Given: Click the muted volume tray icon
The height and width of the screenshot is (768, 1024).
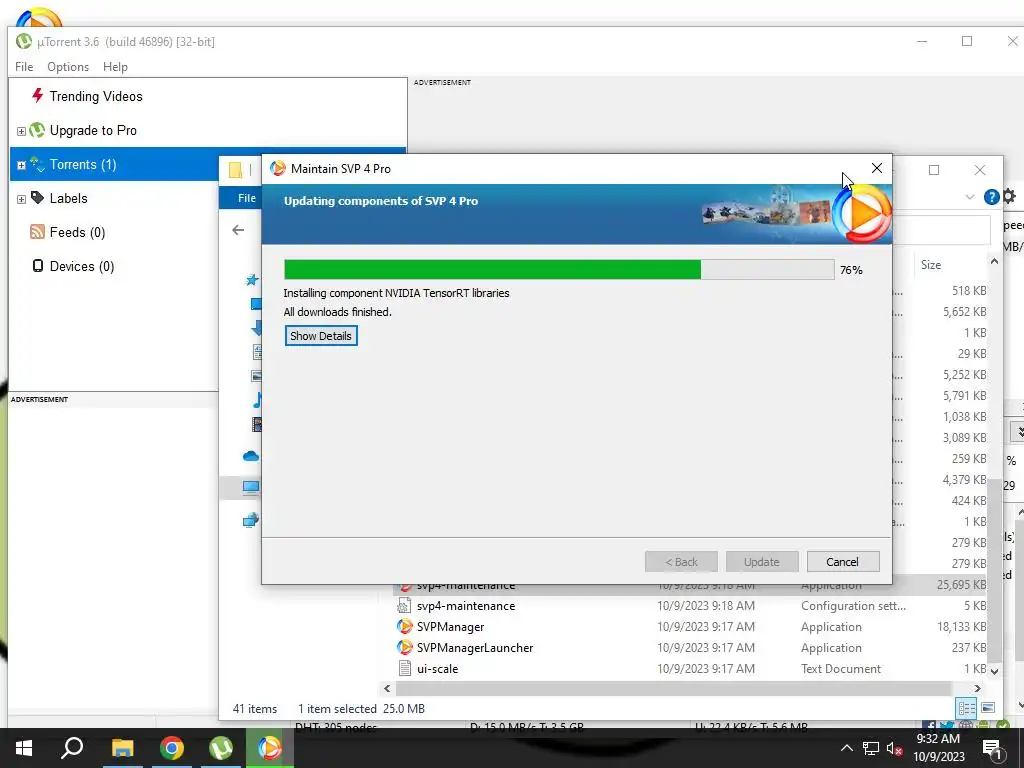Looking at the screenshot, I should pos(894,748).
